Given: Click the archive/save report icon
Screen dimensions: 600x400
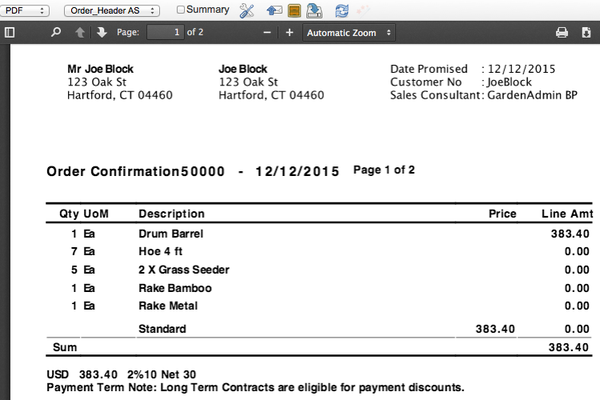Looking at the screenshot, I should [x=314, y=10].
